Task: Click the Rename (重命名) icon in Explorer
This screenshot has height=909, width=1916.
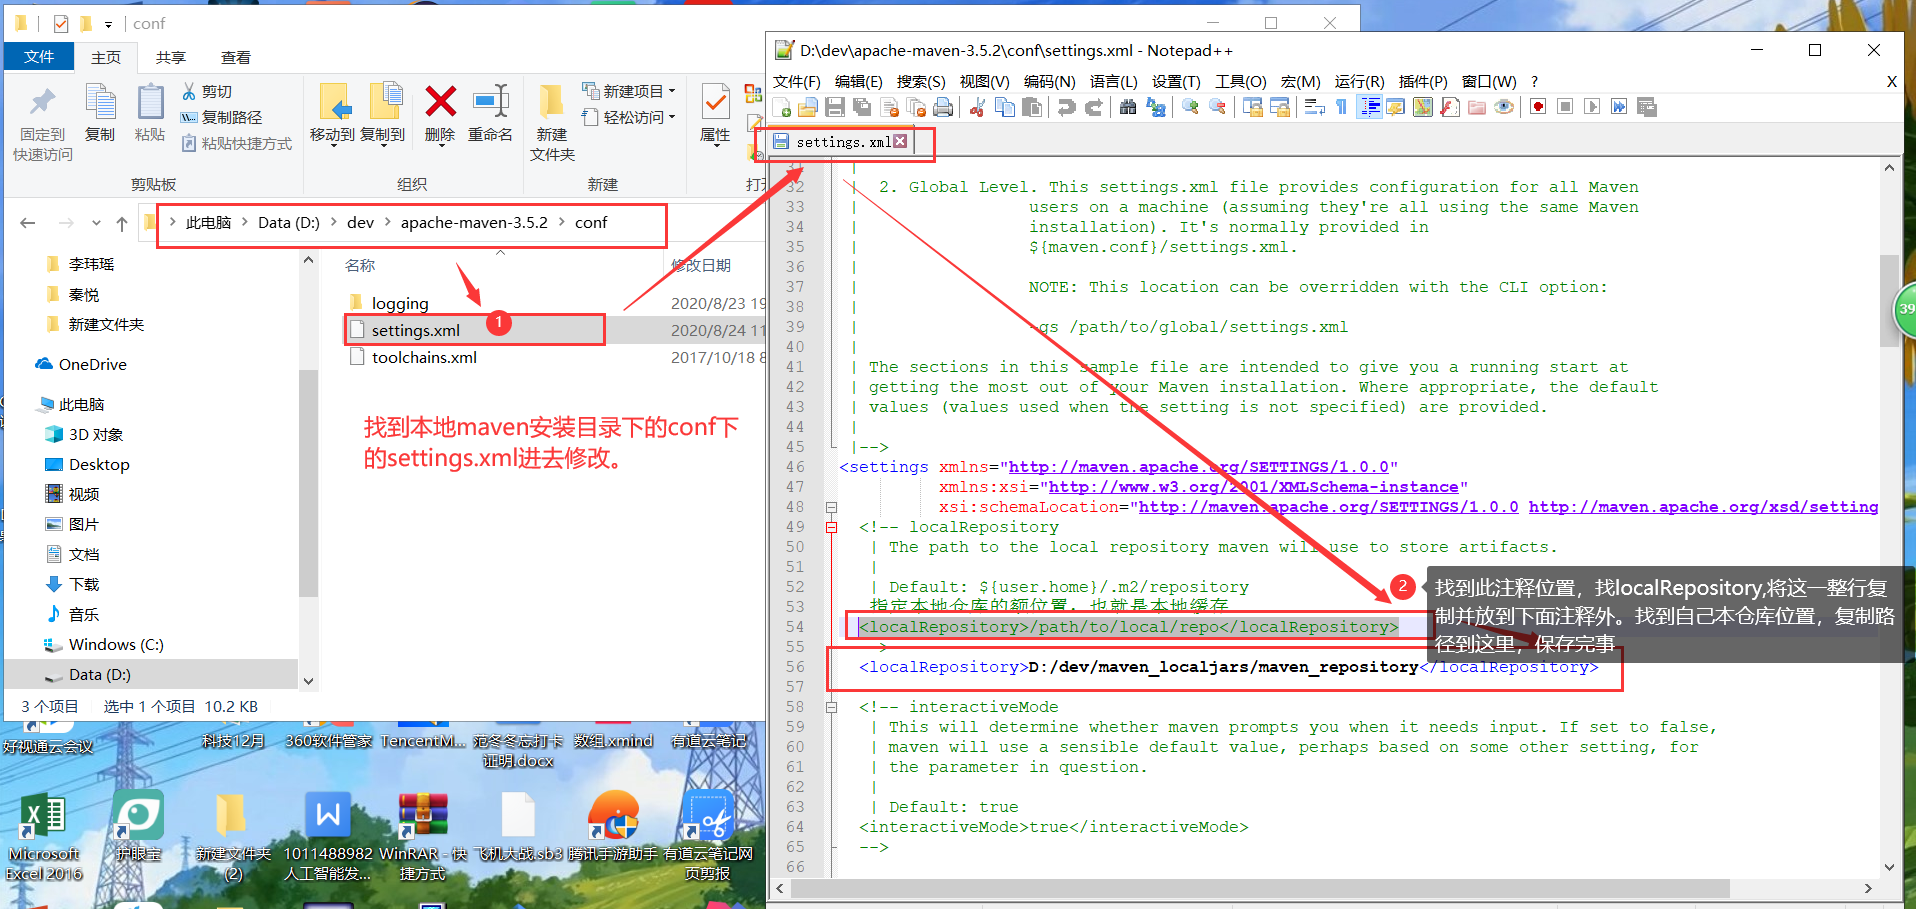Action: tap(490, 101)
